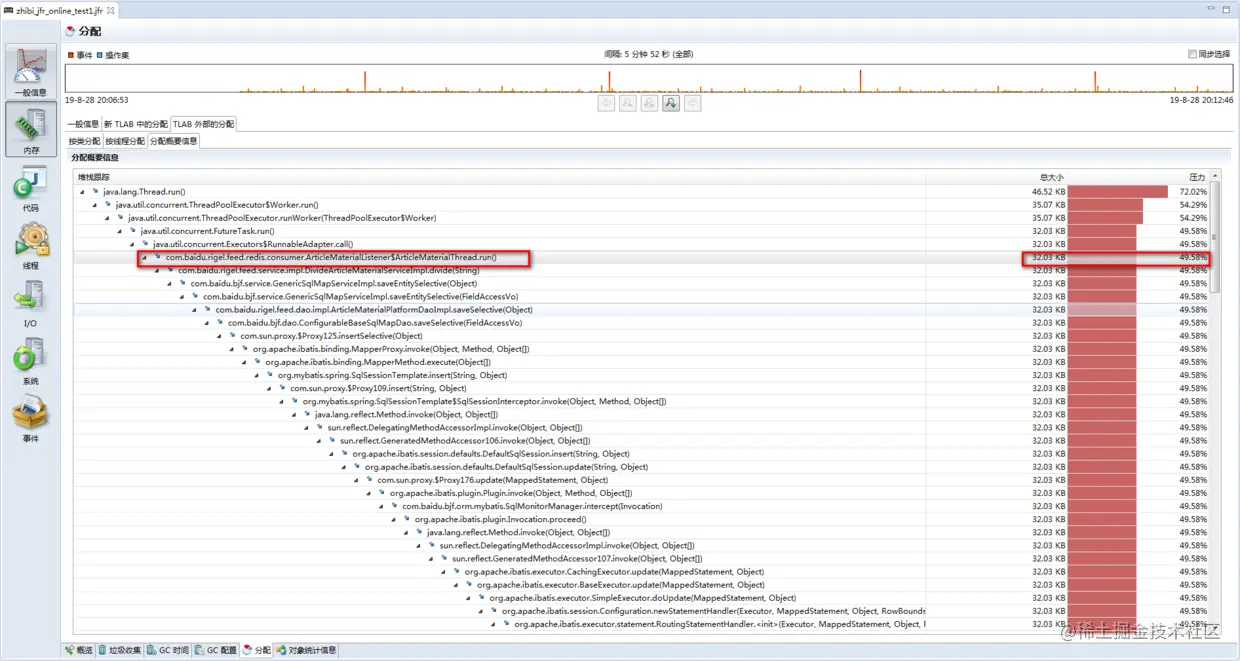Click the first zoom icon under the timeline

tap(628, 103)
